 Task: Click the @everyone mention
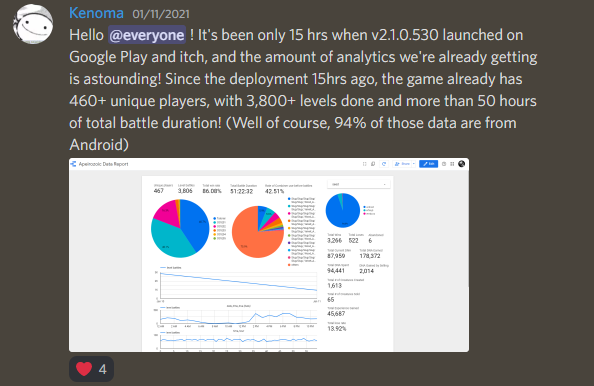pyautogui.click(x=147, y=35)
